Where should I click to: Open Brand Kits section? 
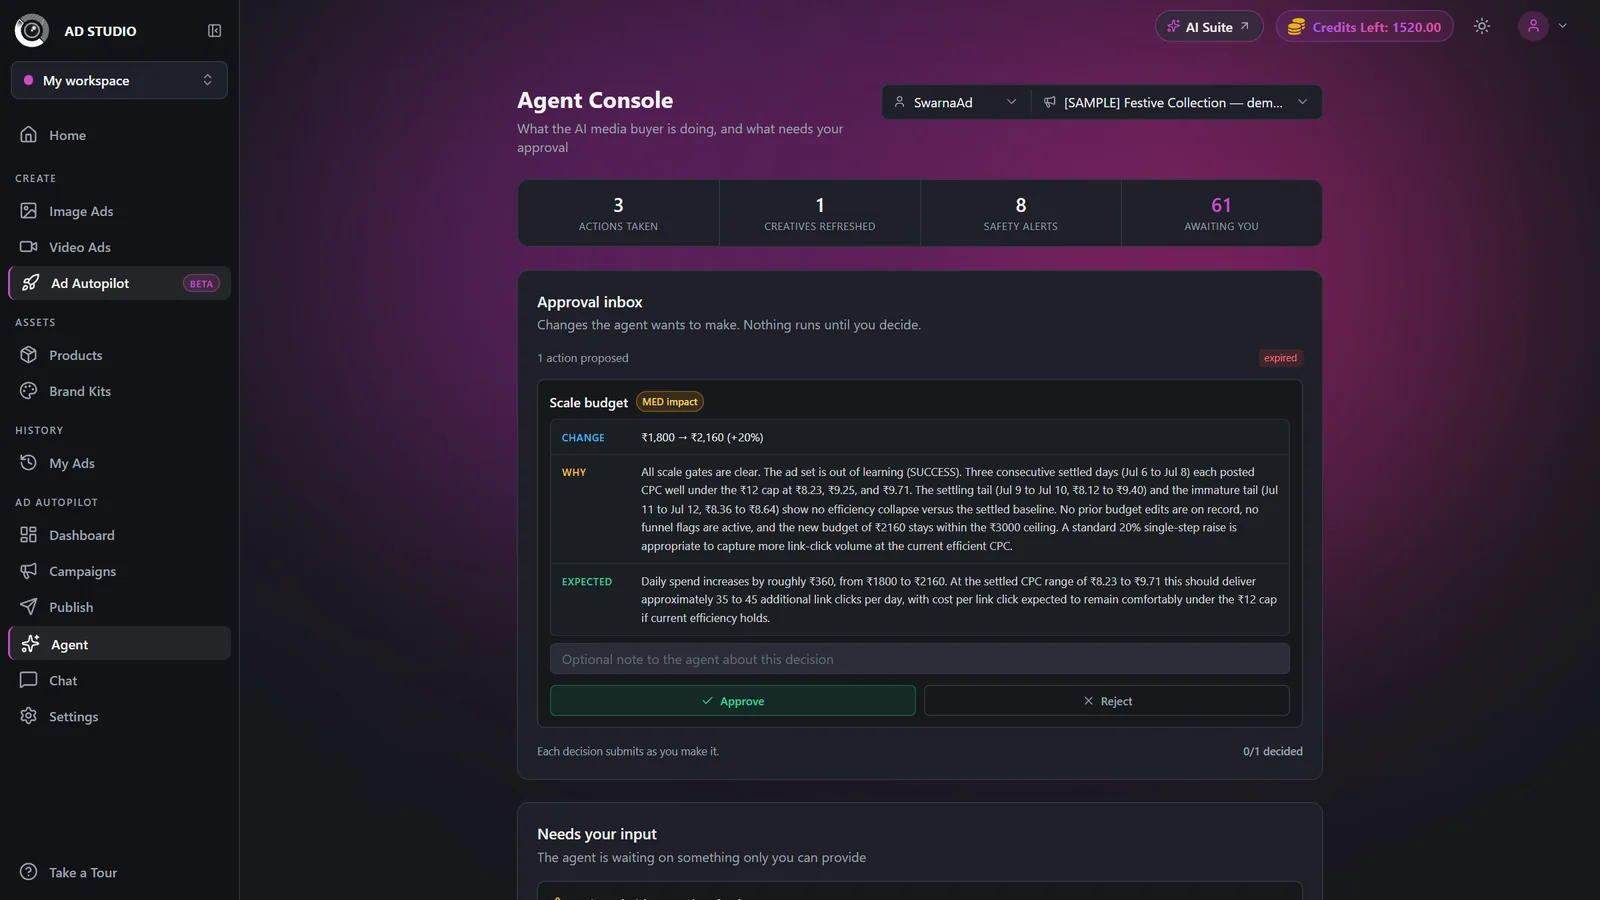tap(119, 391)
